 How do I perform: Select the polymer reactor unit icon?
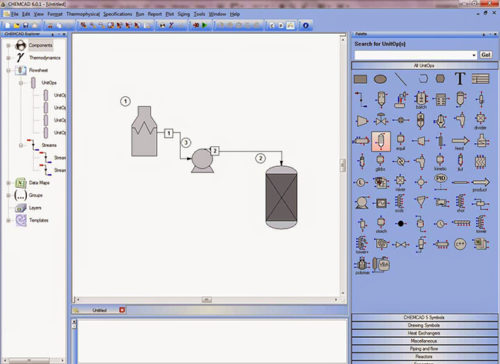tap(362, 266)
